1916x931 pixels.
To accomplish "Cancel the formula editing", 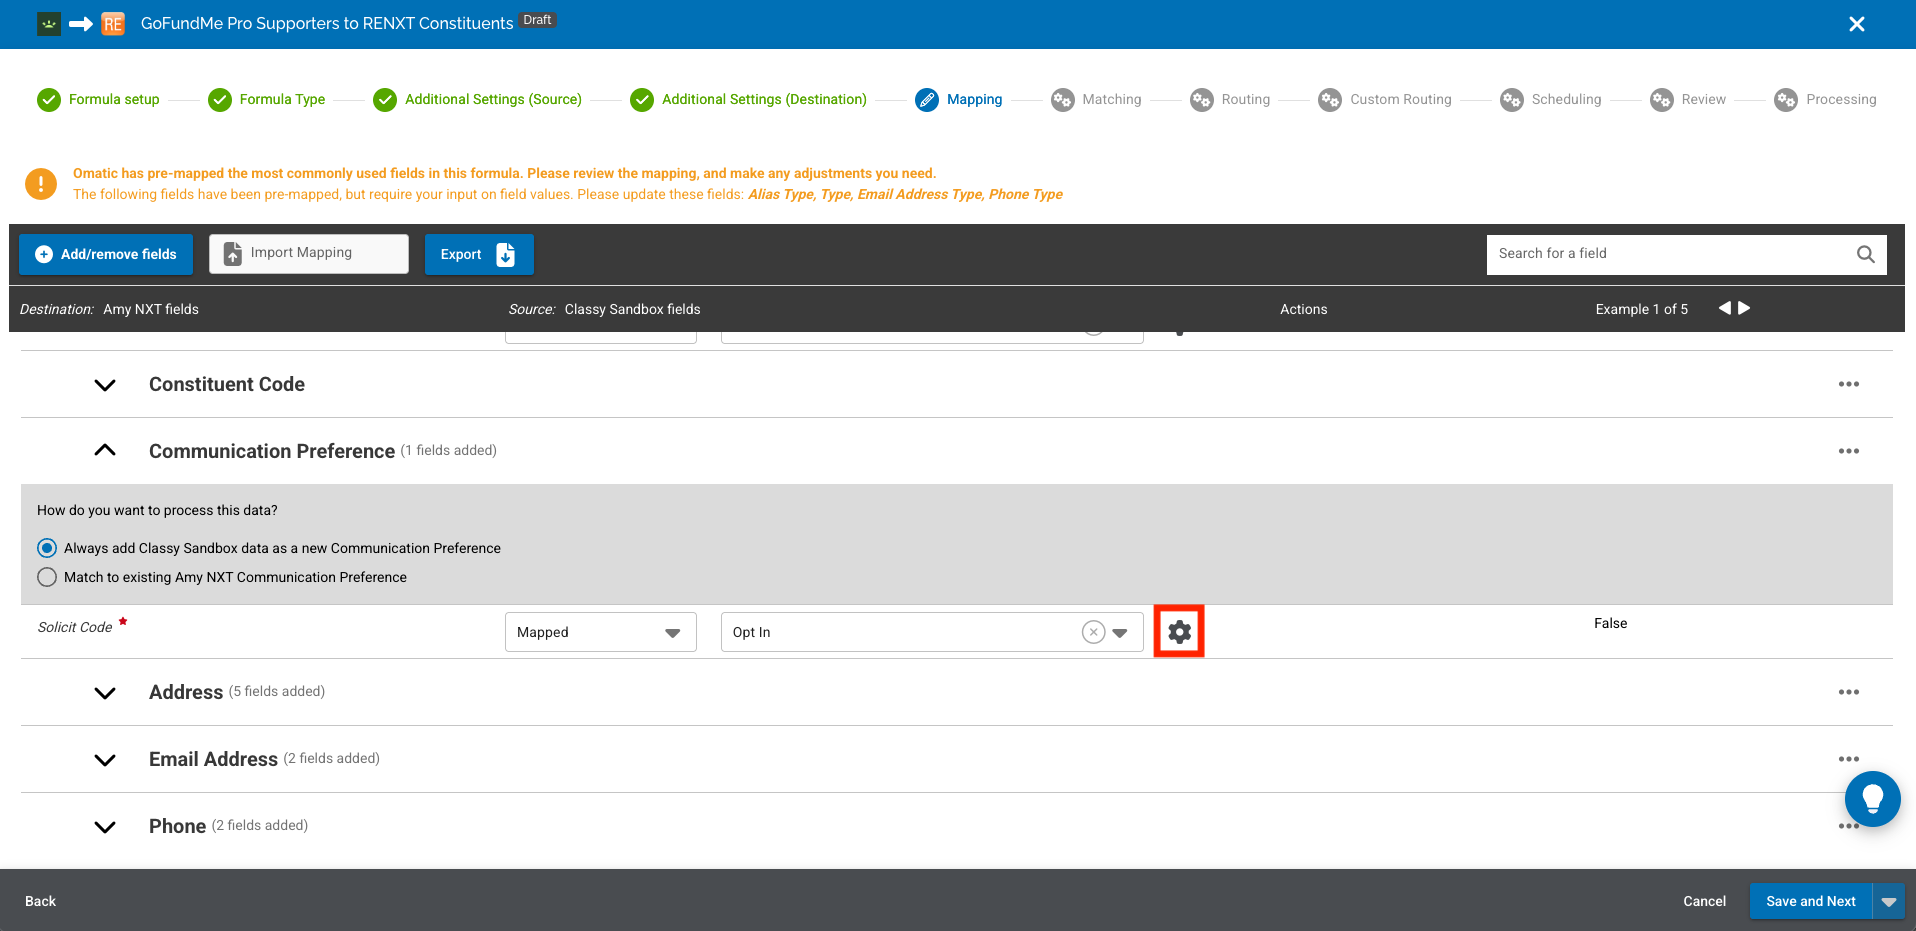I will [1704, 901].
